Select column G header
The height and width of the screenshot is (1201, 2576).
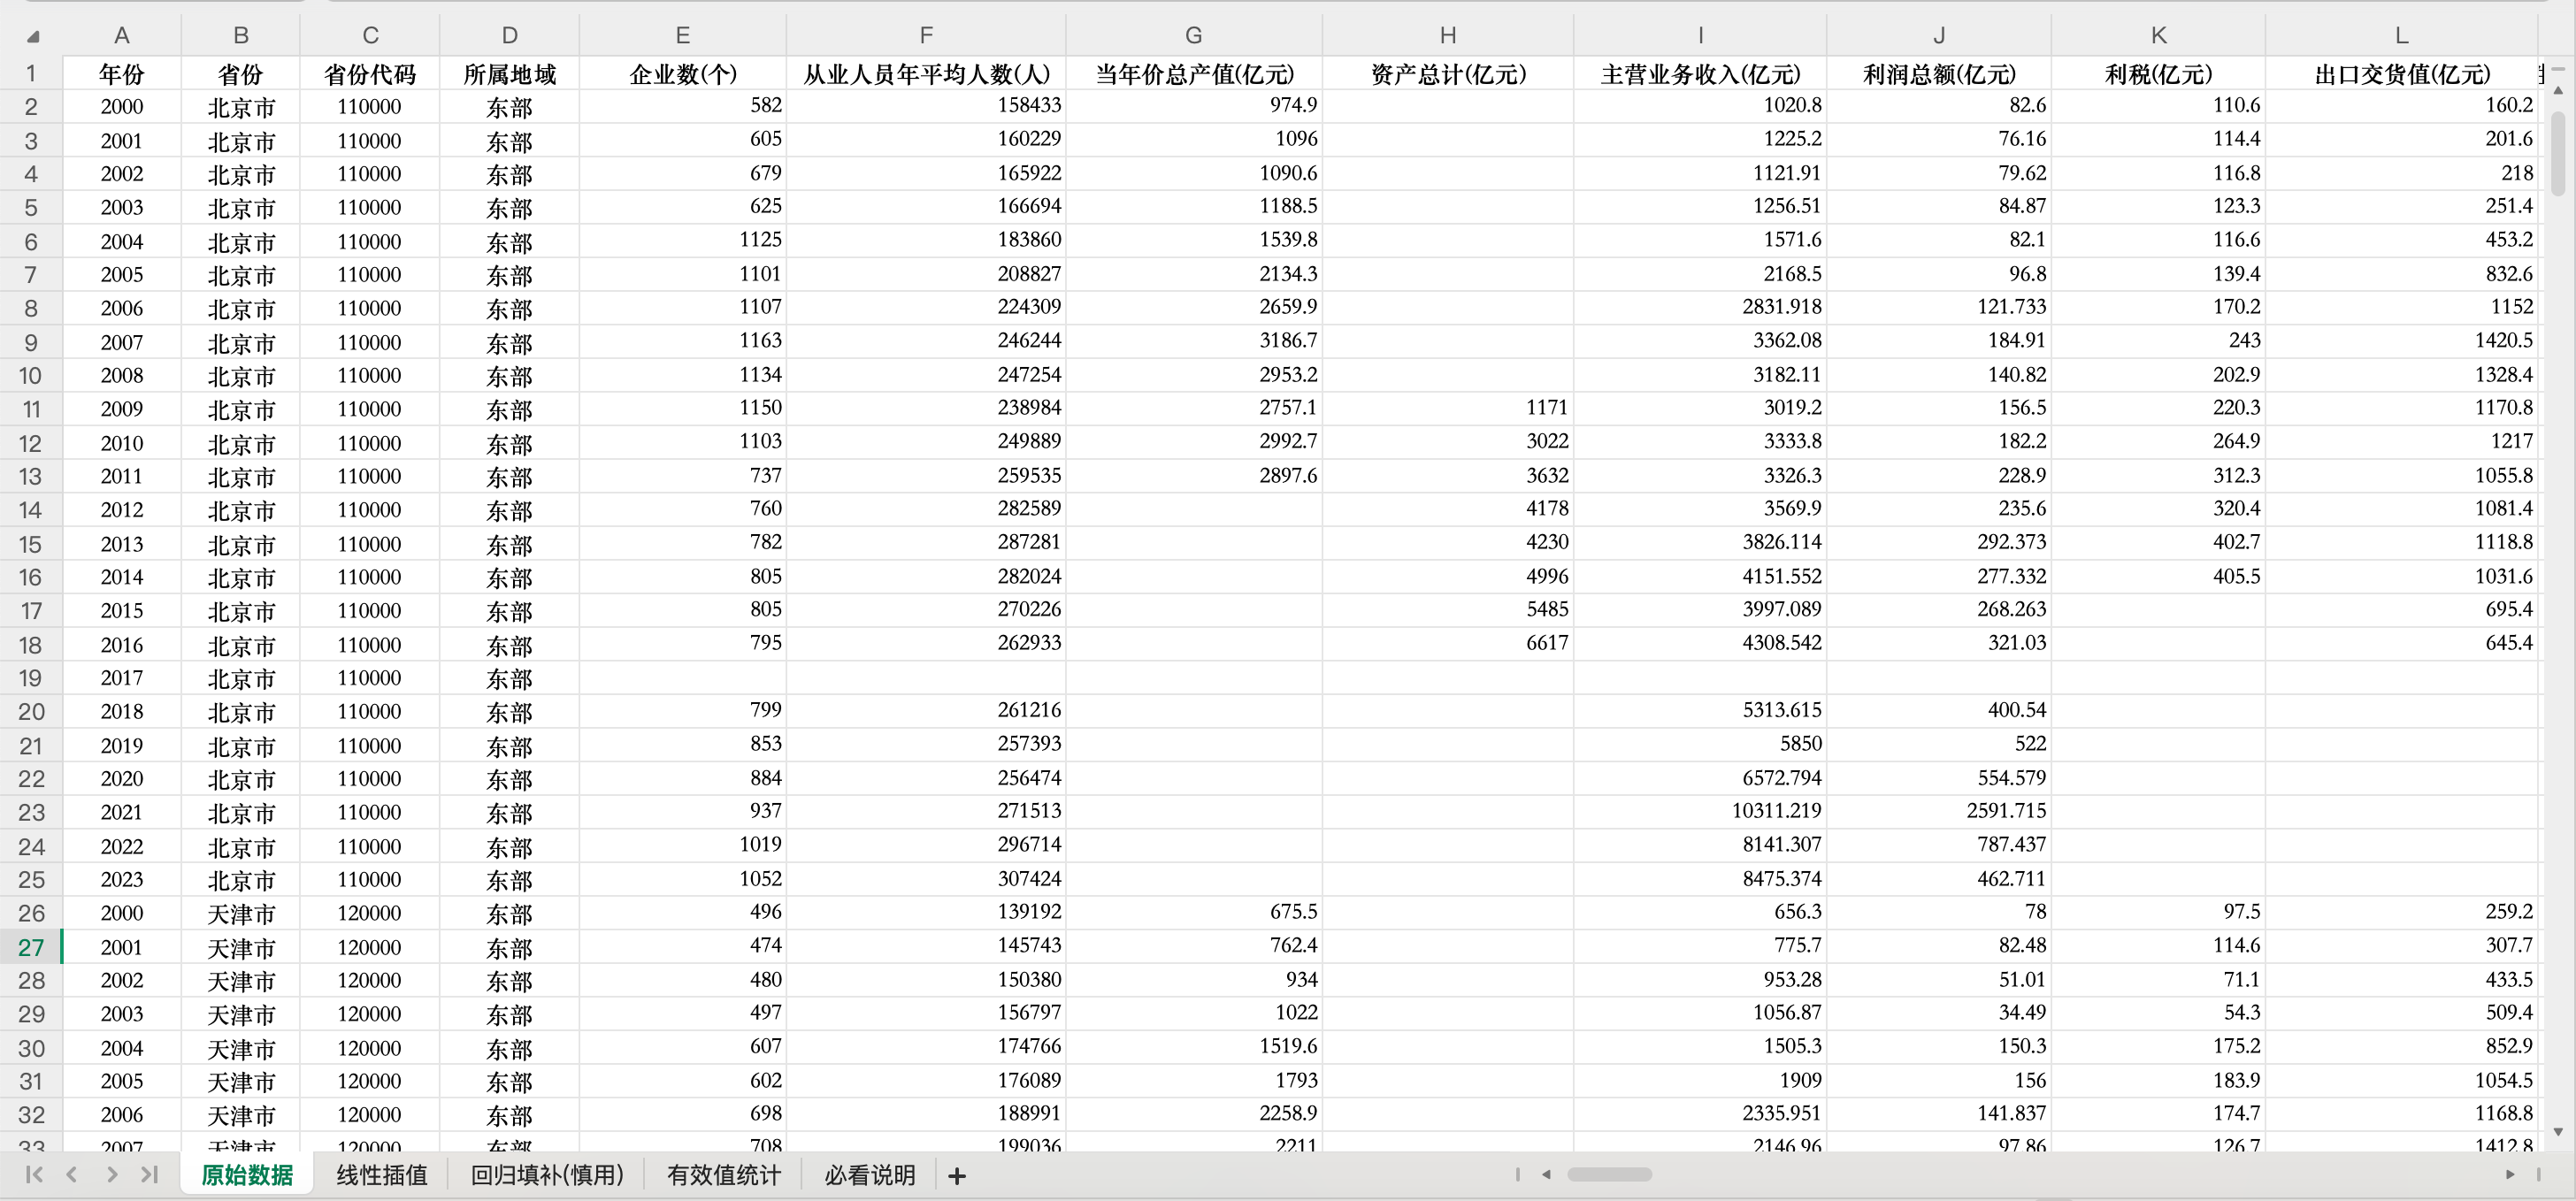click(1193, 36)
